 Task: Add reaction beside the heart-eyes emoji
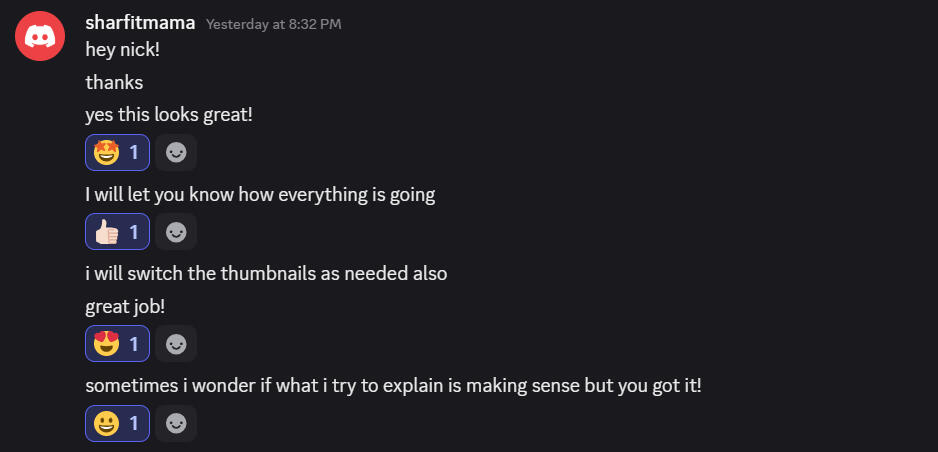point(176,344)
